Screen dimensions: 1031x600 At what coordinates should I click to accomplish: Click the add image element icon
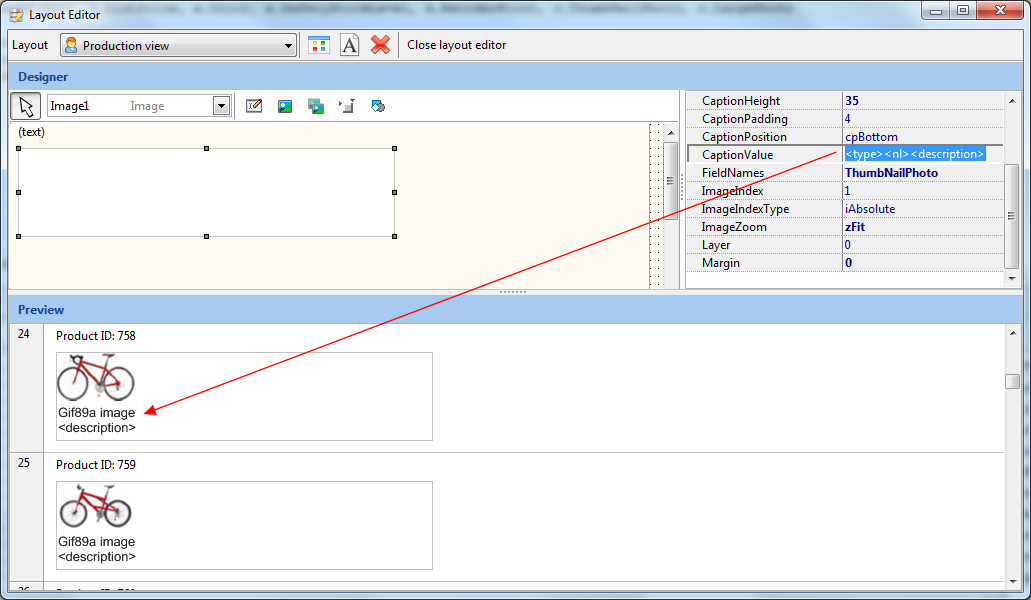(285, 106)
